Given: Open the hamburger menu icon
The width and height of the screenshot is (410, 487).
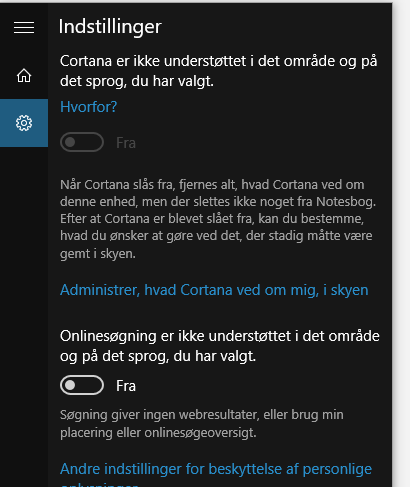Looking at the screenshot, I should (24, 27).
